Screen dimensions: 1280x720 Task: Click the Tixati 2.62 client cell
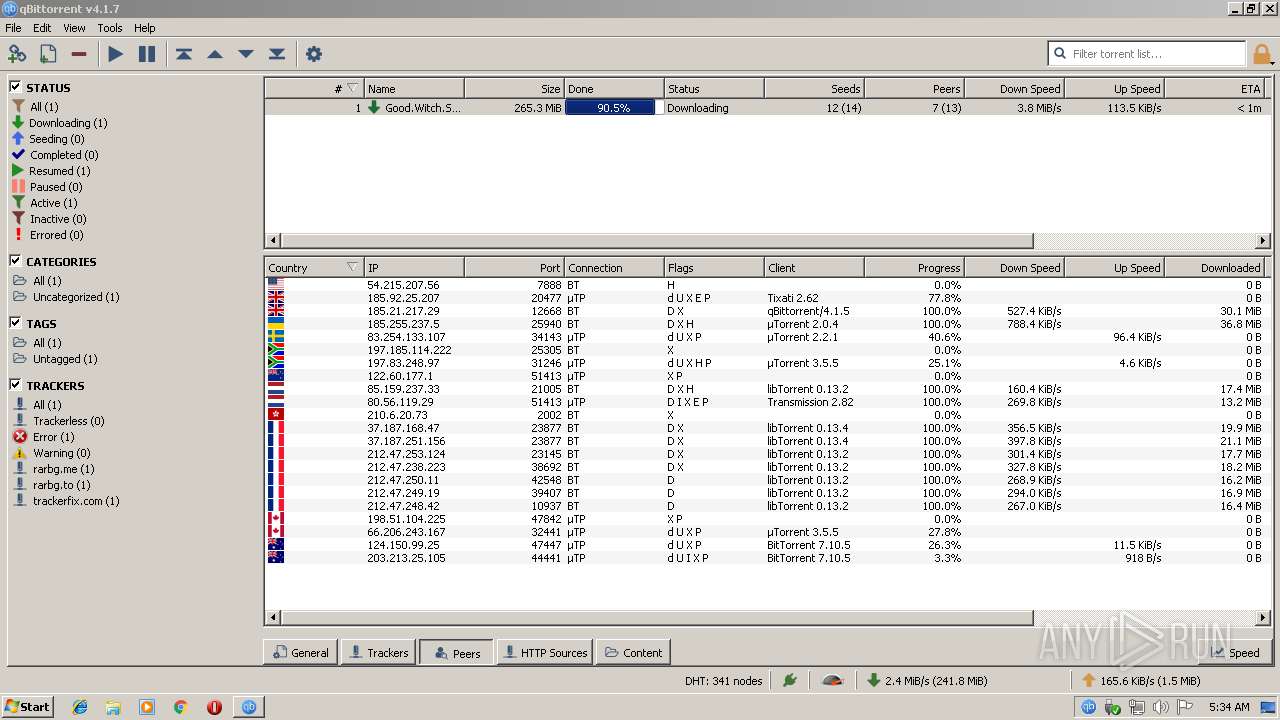793,298
